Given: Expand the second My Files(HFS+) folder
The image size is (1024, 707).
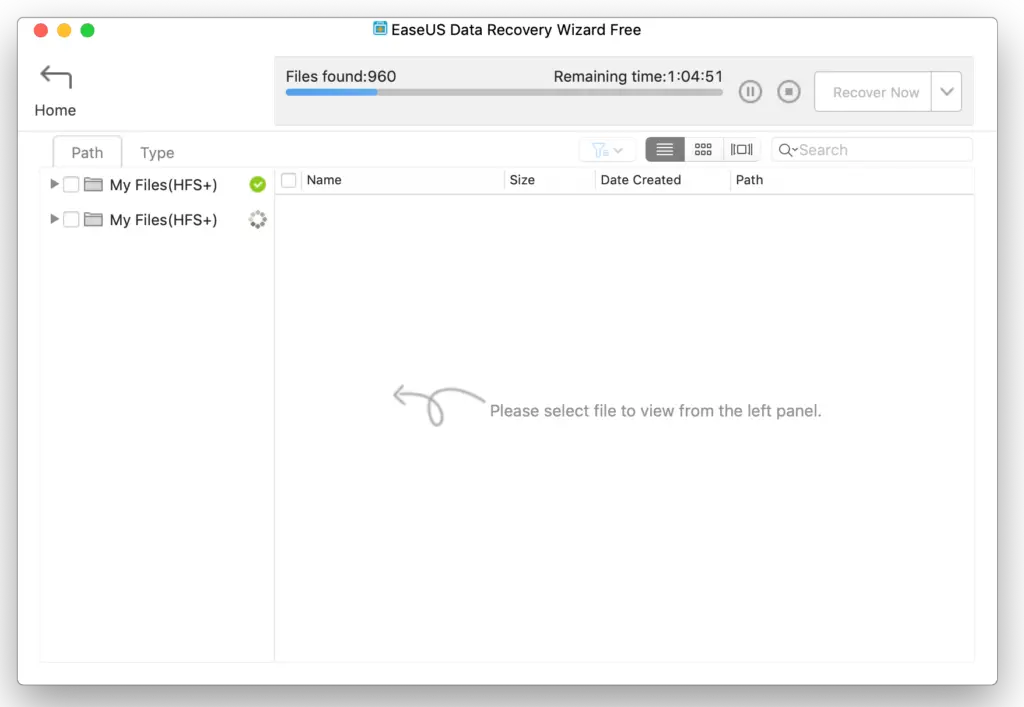Looking at the screenshot, I should (x=54, y=219).
